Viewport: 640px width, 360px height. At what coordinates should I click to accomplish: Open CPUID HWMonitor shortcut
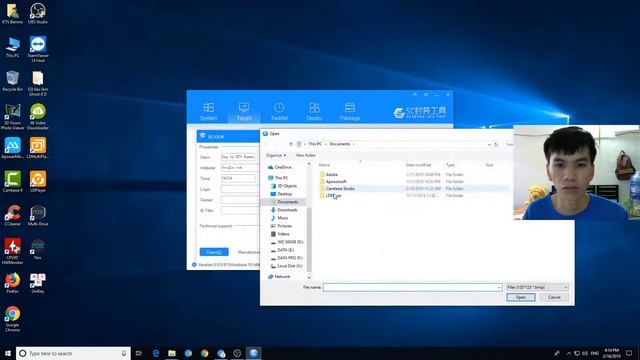12,251
